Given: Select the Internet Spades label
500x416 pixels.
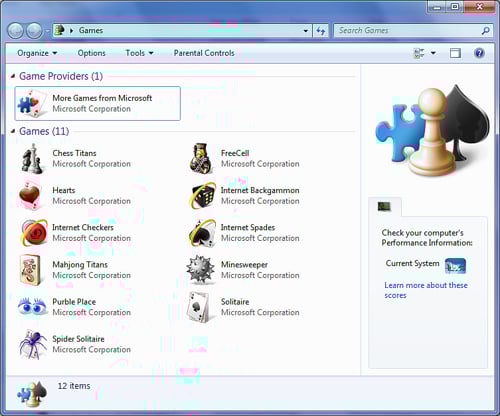Looking at the screenshot, I should coord(248,227).
